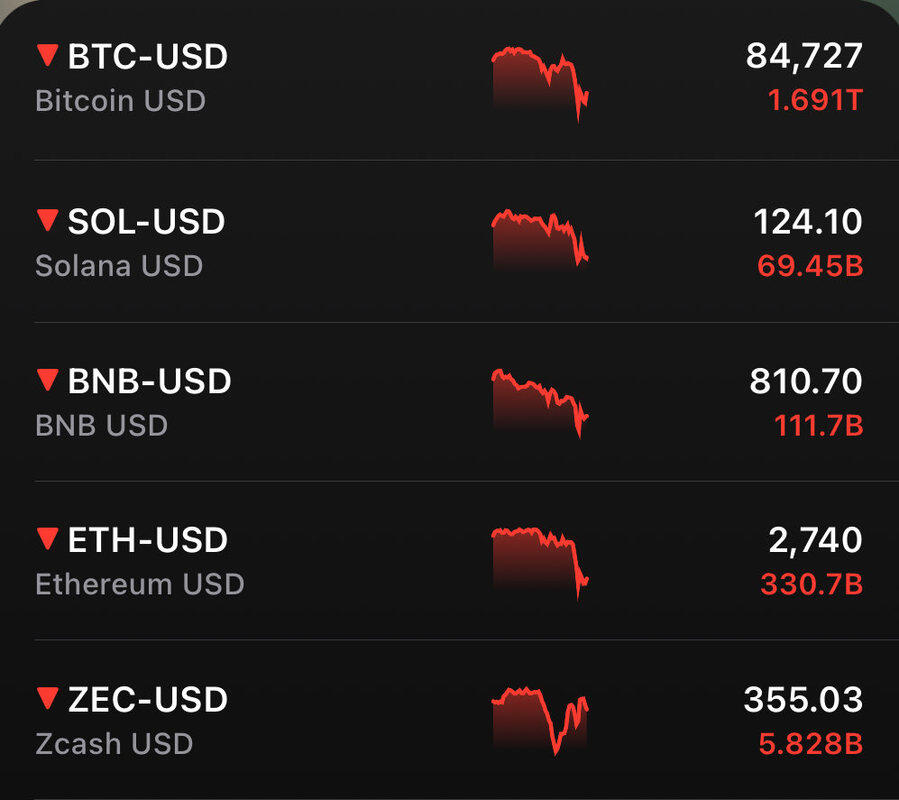Toggle Bitcoin market cap value 1.691T
This screenshot has width=899, height=800.
(x=813, y=101)
